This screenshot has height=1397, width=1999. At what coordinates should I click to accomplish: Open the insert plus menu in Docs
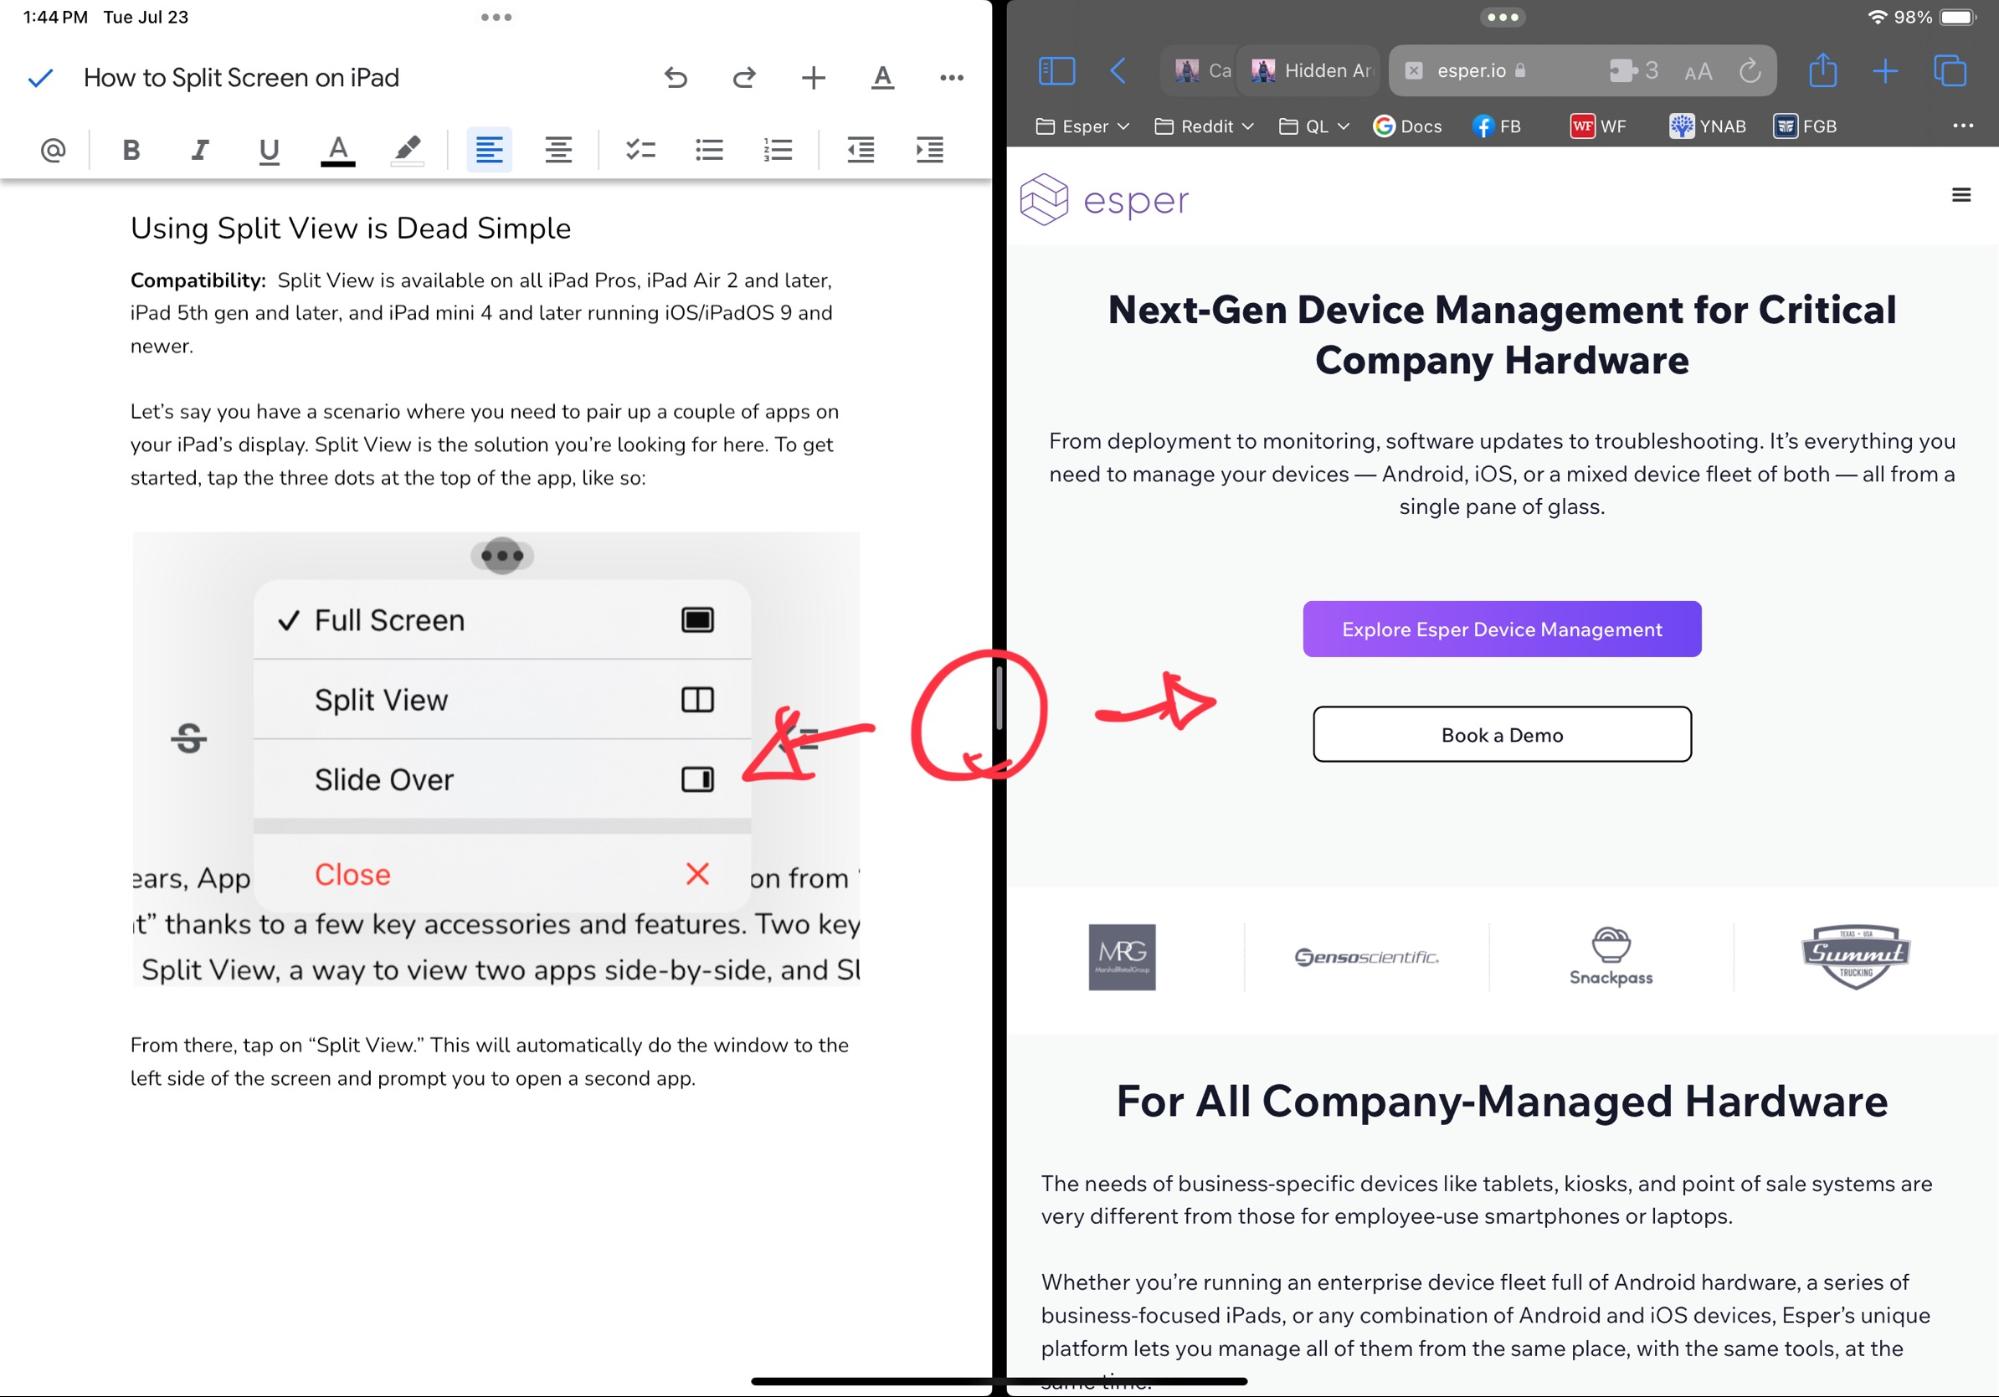tap(813, 78)
